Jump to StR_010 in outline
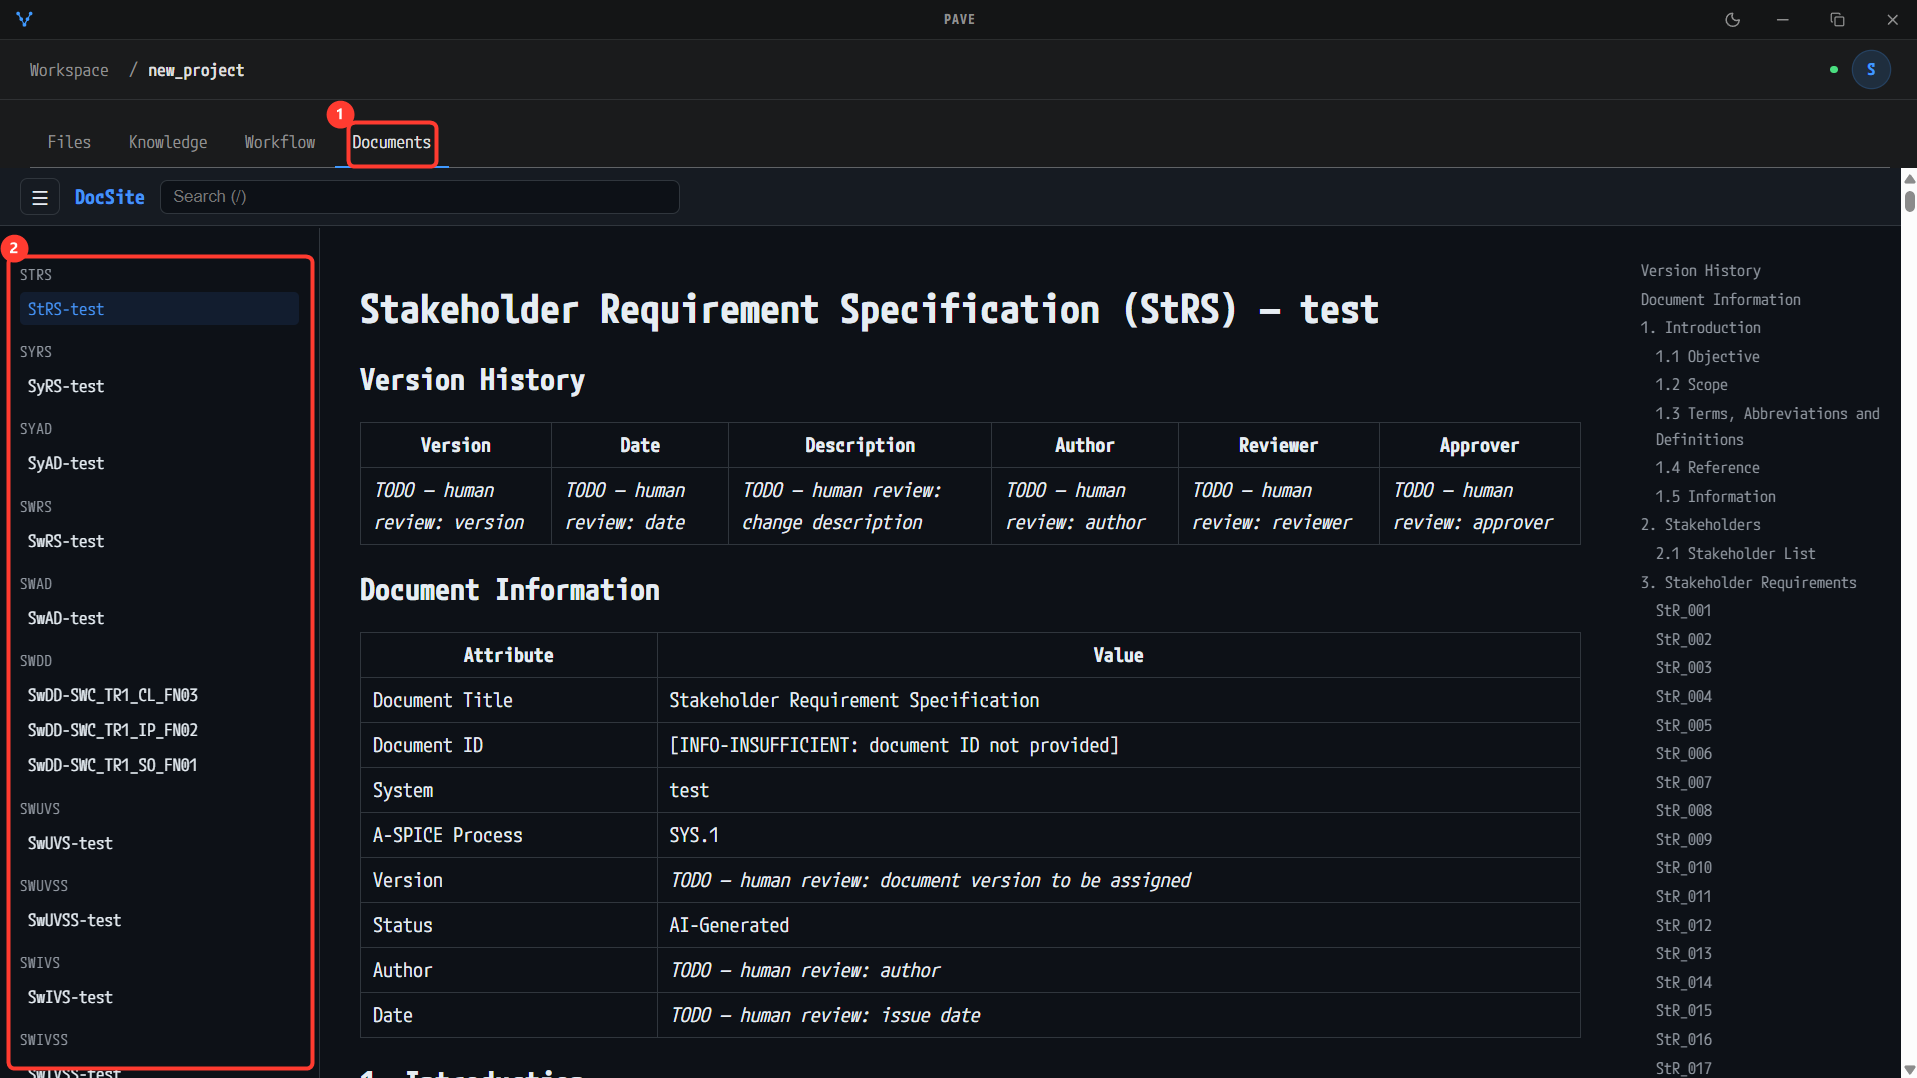The width and height of the screenshot is (1917, 1078). pyautogui.click(x=1683, y=868)
